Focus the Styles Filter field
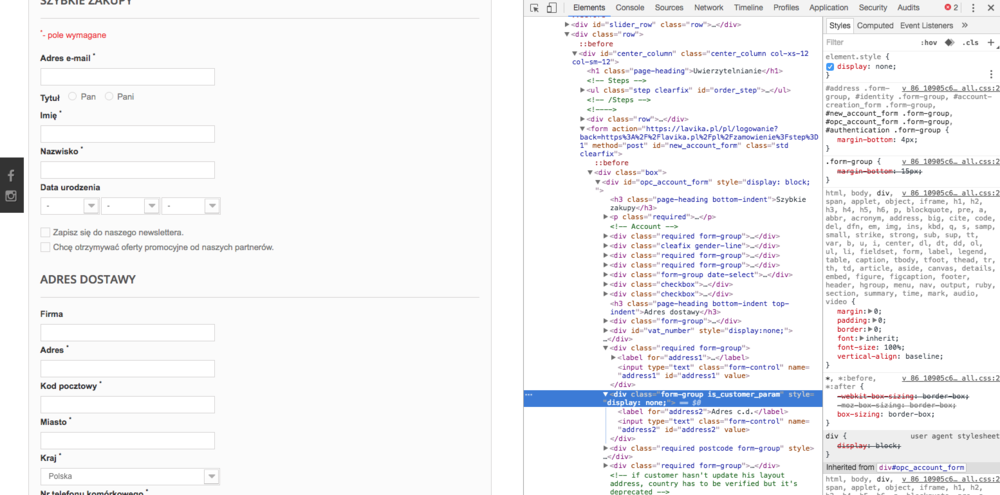Viewport: 1000px width, 495px height. click(x=869, y=43)
